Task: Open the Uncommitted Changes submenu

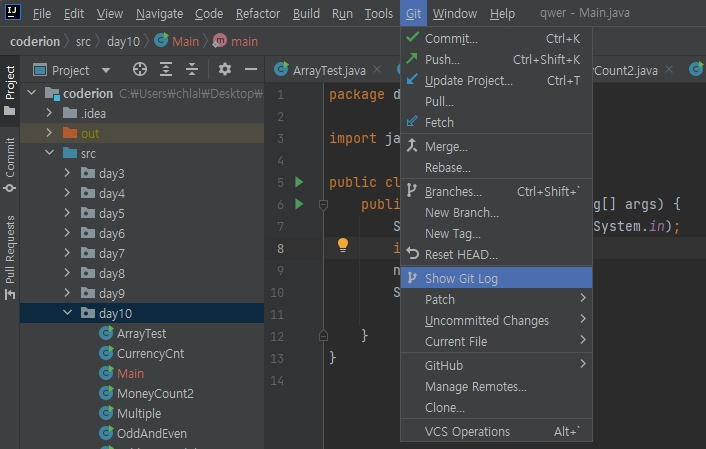Action: click(496, 321)
